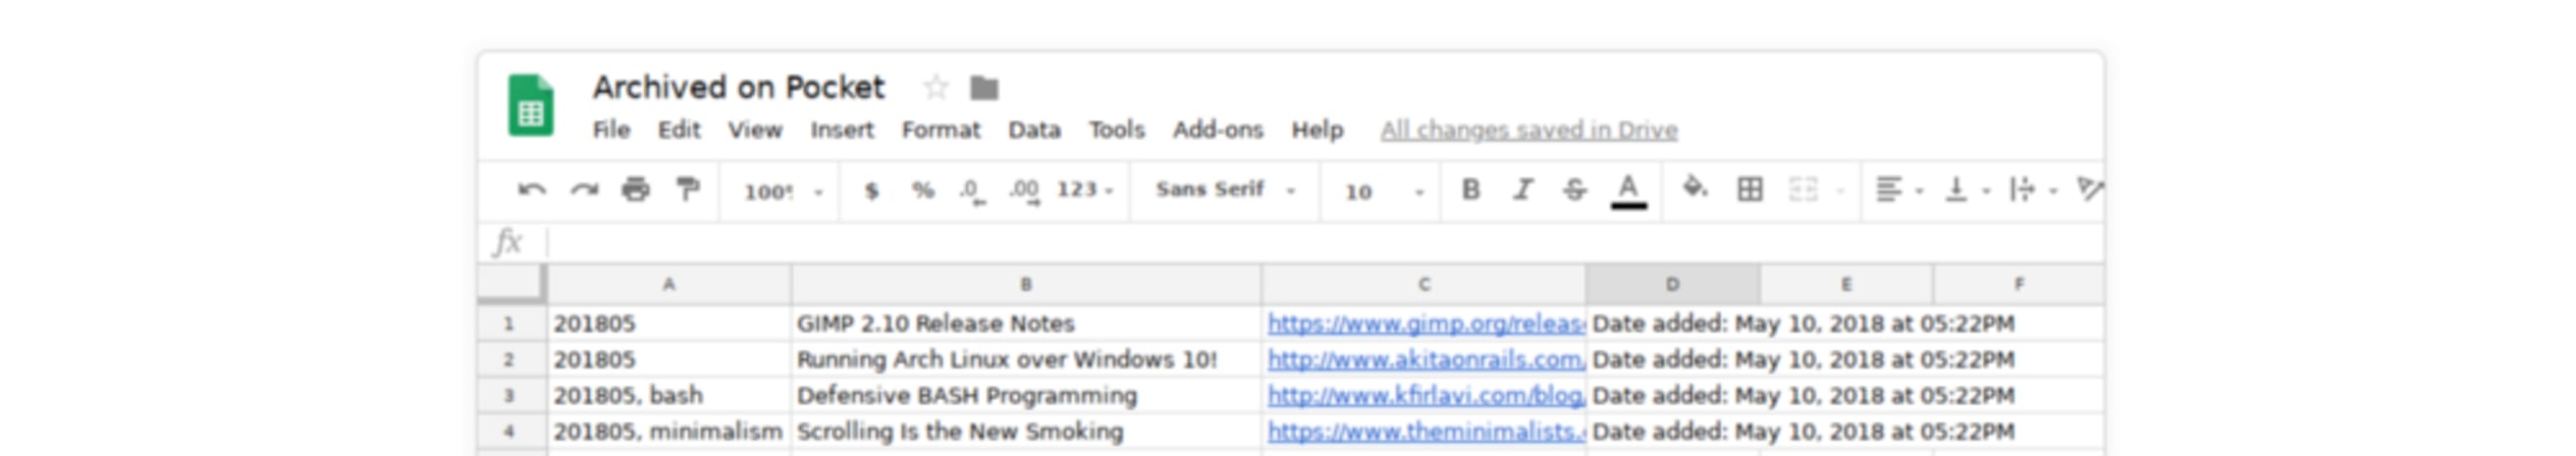Open the 123 more formats dropdown
Viewport: 2576px width, 456px height.
click(1085, 189)
